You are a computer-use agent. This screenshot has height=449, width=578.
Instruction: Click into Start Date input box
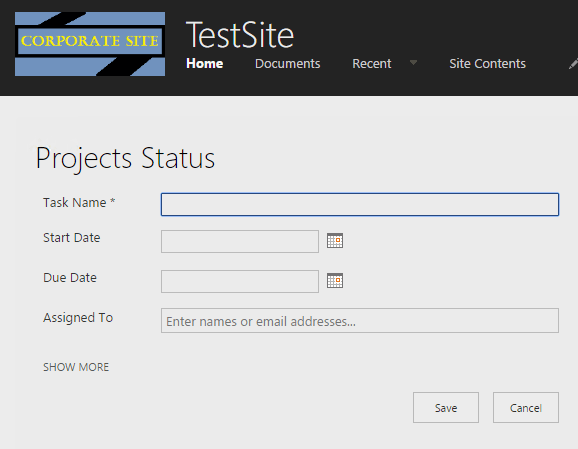click(240, 241)
